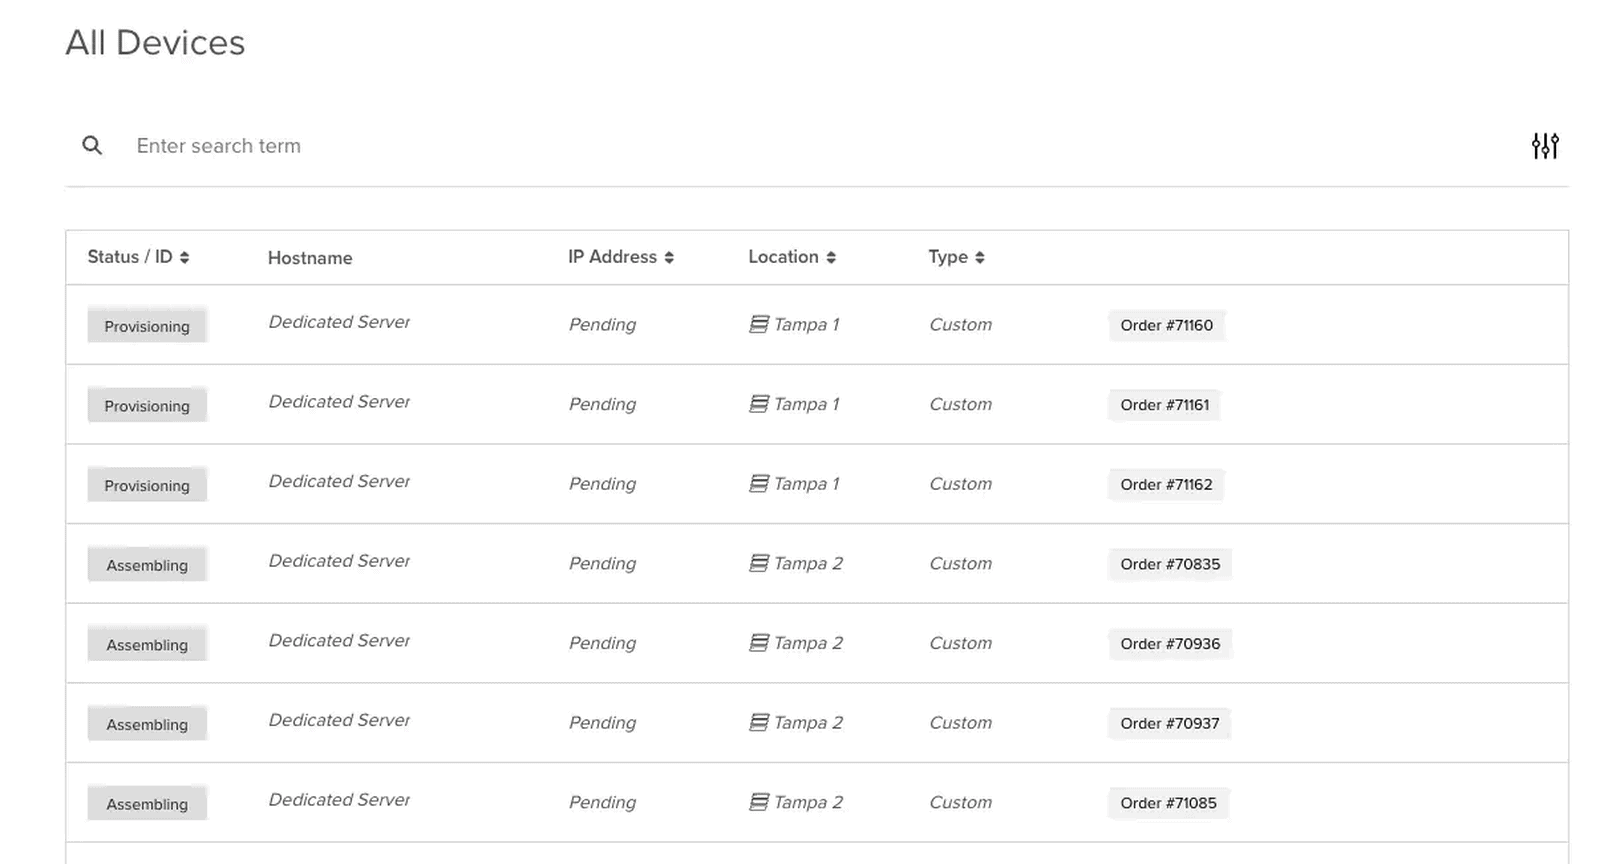Select Dedicated Server hostname in Order #71162 row
Image resolution: width=1600 pixels, height=864 pixels.
339,481
